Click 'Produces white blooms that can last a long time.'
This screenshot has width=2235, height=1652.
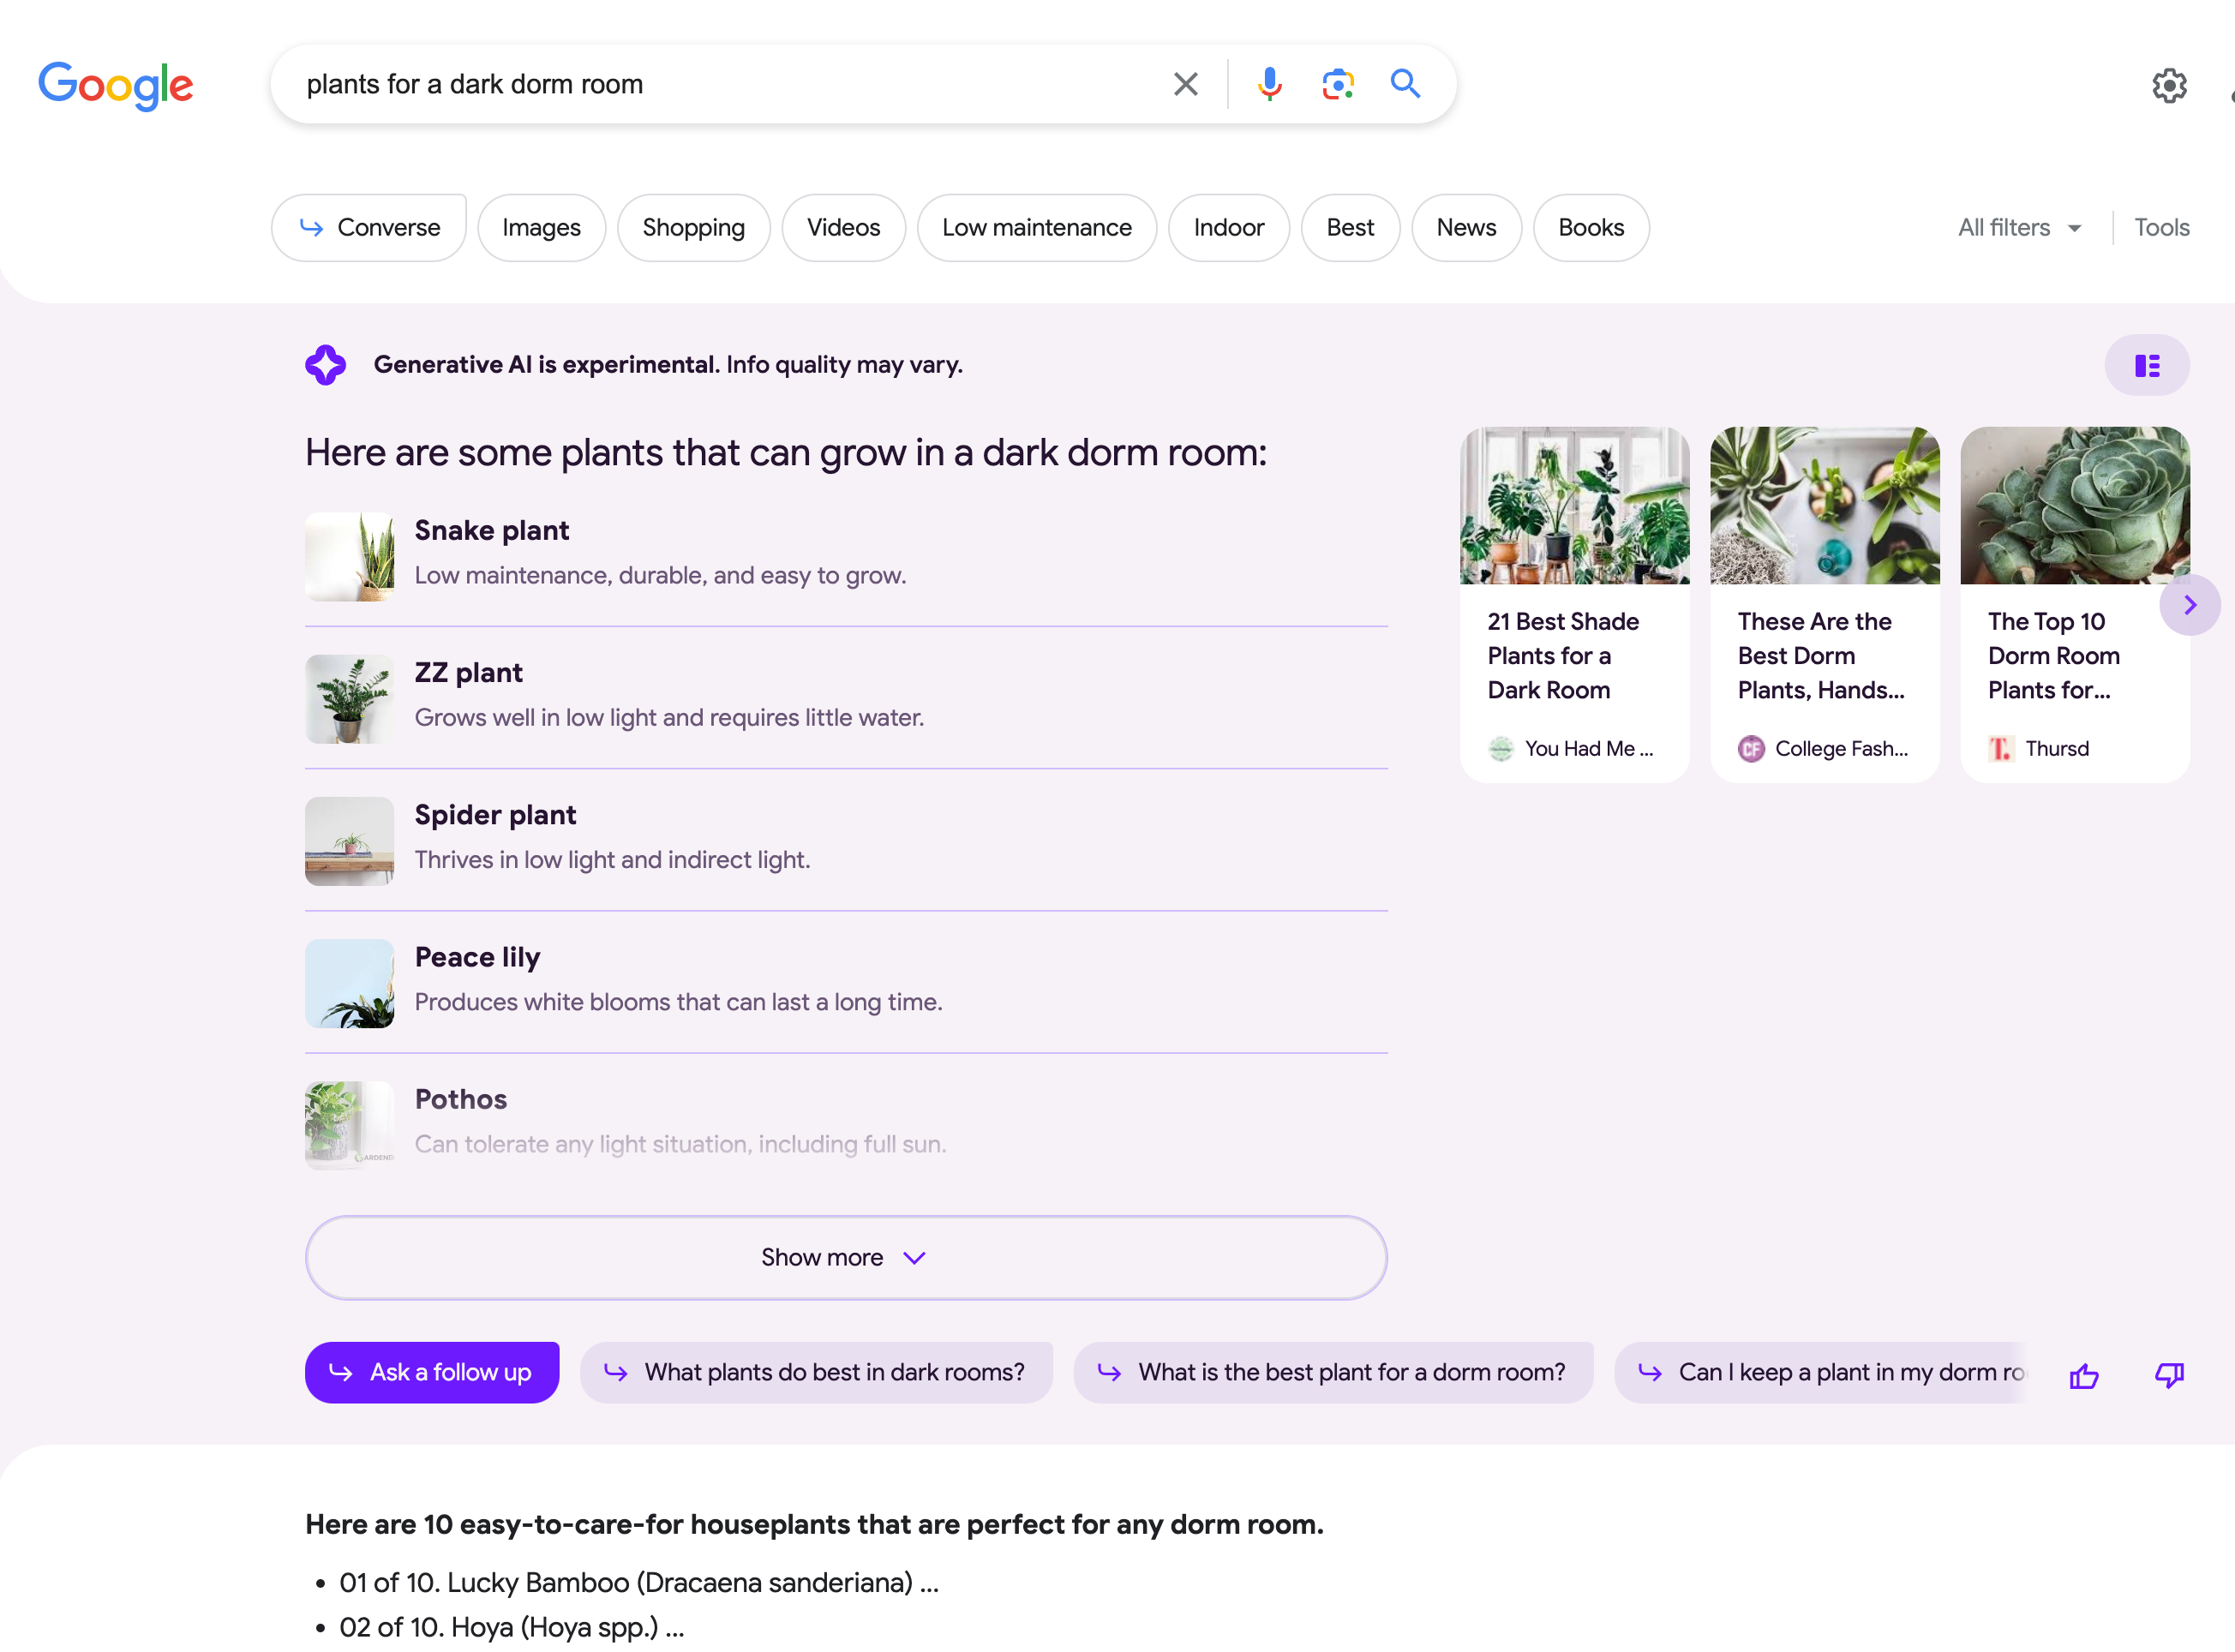pyautogui.click(x=678, y=1003)
